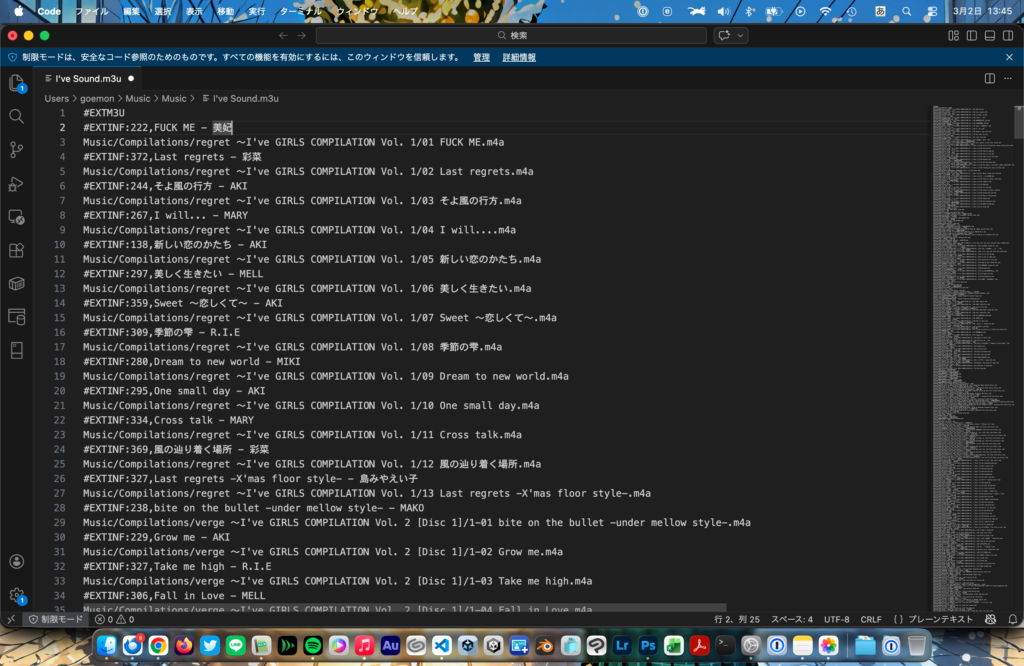
Task: Open the Search view in activity bar
Action: click(x=16, y=116)
